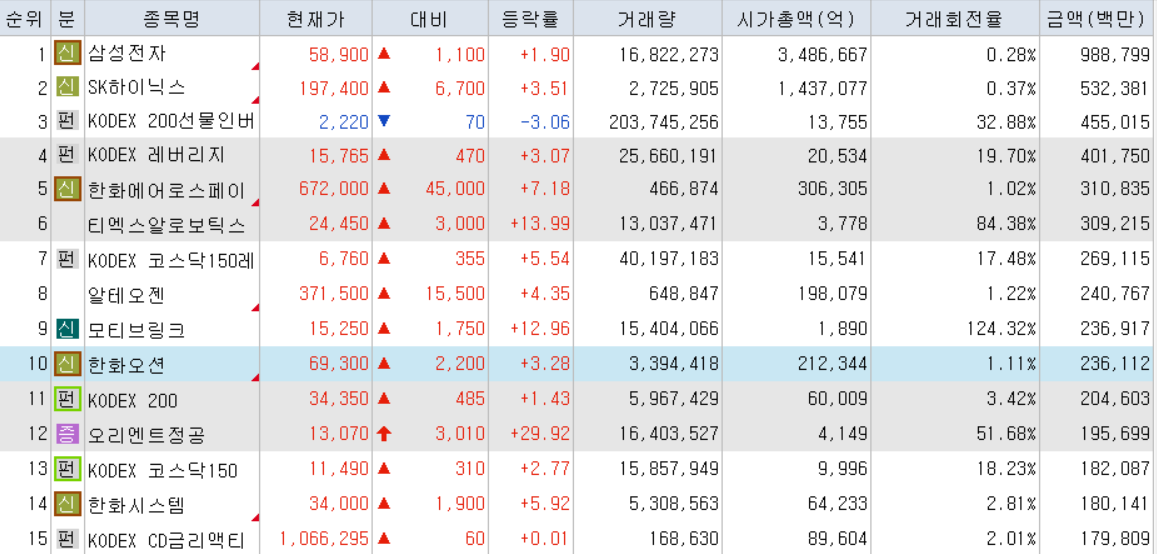
Task: Sort by the 시가총액(억) column header
Action: tap(796, 18)
